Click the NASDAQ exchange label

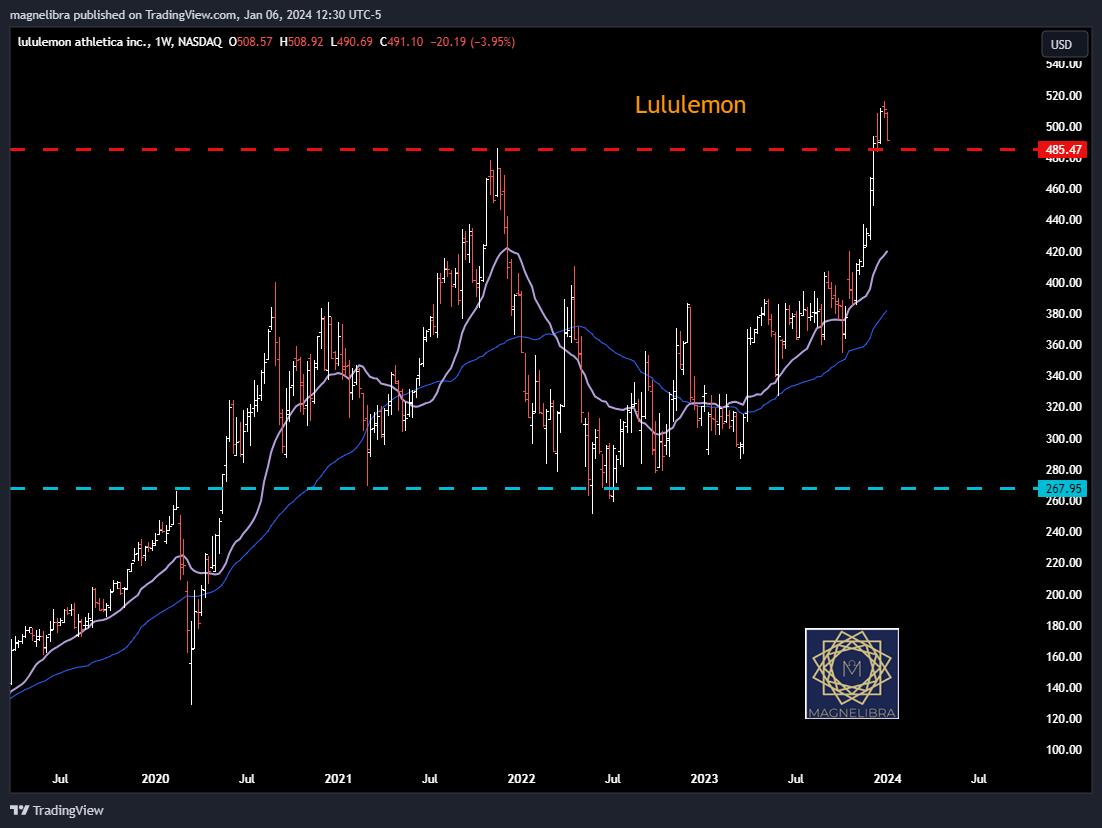200,42
